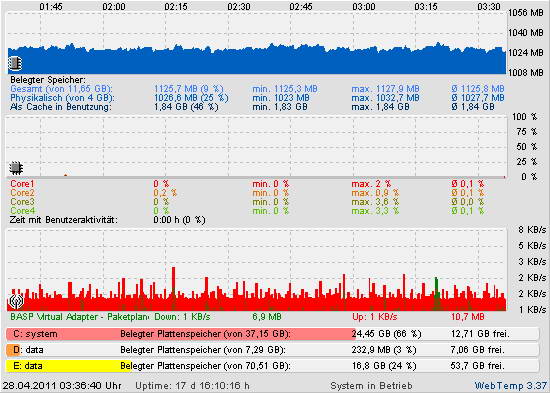Select the C: system disk usage bar
The height and width of the screenshot is (393, 550).
[272, 334]
